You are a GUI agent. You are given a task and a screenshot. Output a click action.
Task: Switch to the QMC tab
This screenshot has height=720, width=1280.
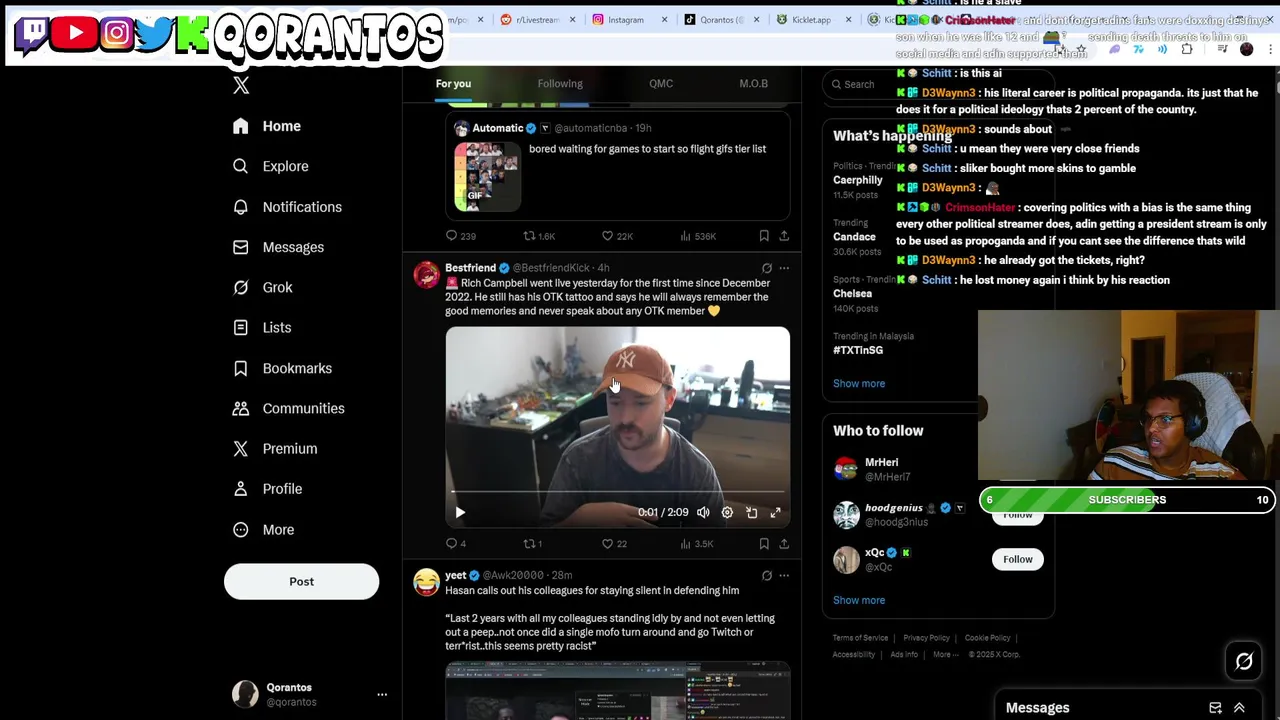[x=661, y=84]
